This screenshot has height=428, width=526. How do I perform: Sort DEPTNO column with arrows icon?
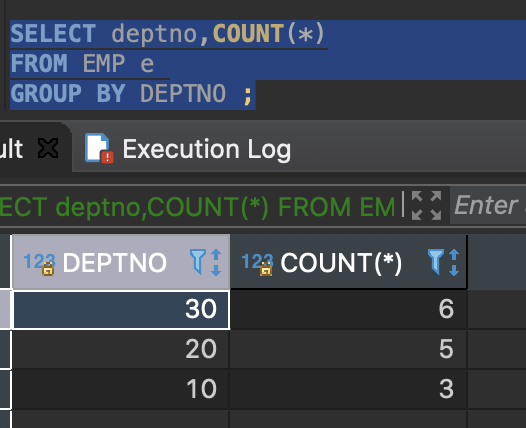click(x=216, y=262)
